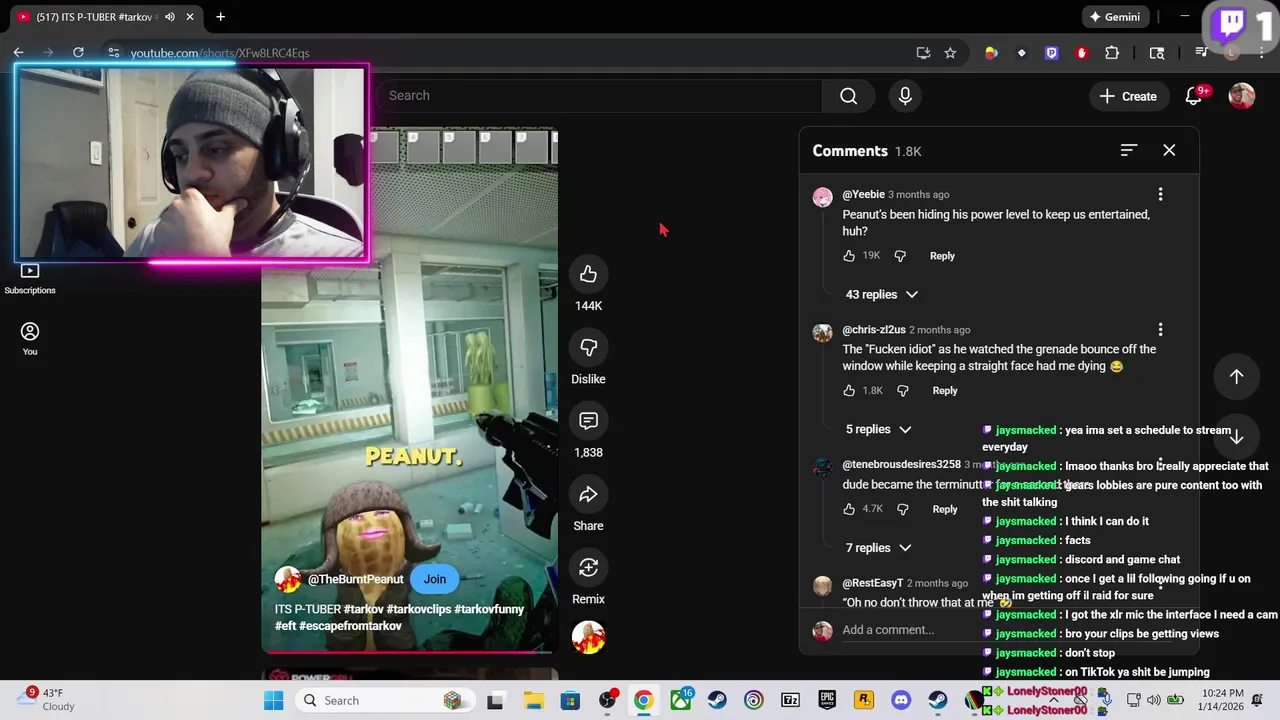The image size is (1280, 720).
Task: Open the taskbar clock and date
Action: (1223, 700)
